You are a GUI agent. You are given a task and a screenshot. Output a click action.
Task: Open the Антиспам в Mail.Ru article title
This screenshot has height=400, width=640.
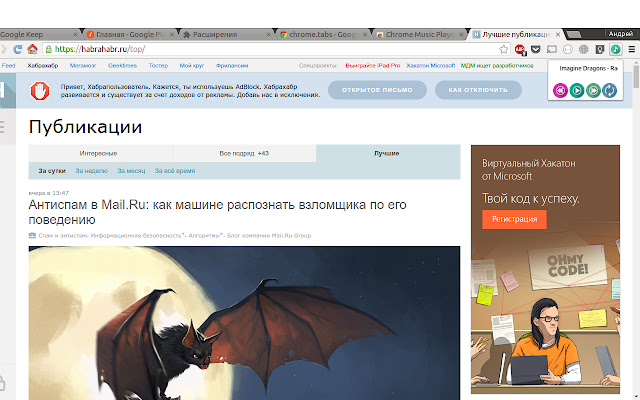pos(217,212)
